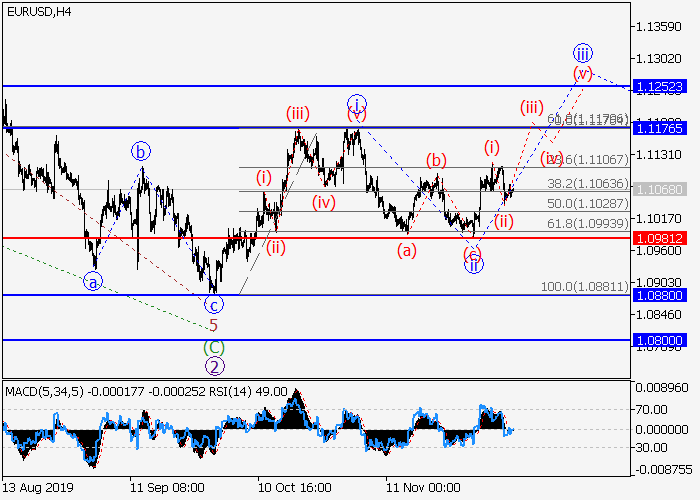Click the blue circled wave c marker
The width and height of the screenshot is (700, 500).
[x=213, y=305]
